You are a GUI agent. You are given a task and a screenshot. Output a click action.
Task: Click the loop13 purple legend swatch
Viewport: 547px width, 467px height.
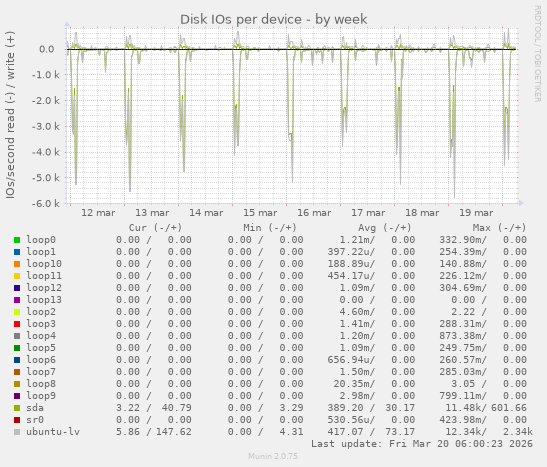click(17, 300)
